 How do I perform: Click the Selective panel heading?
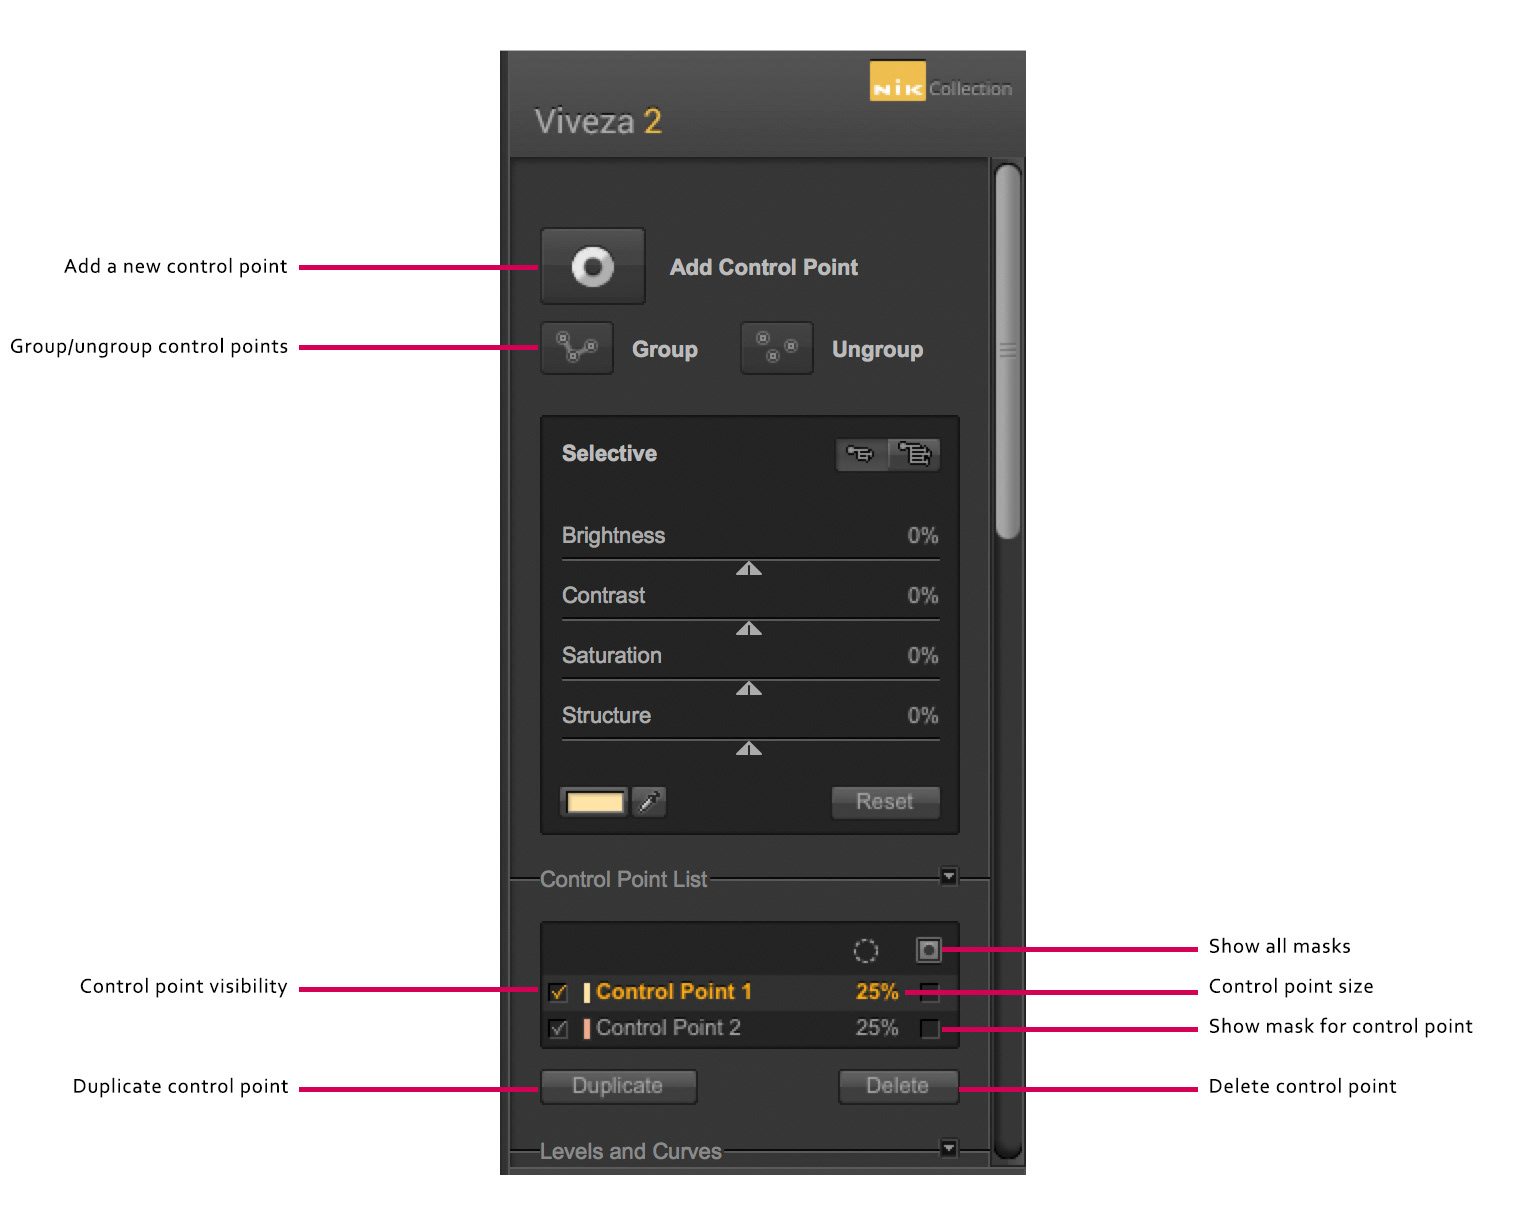[x=609, y=454]
